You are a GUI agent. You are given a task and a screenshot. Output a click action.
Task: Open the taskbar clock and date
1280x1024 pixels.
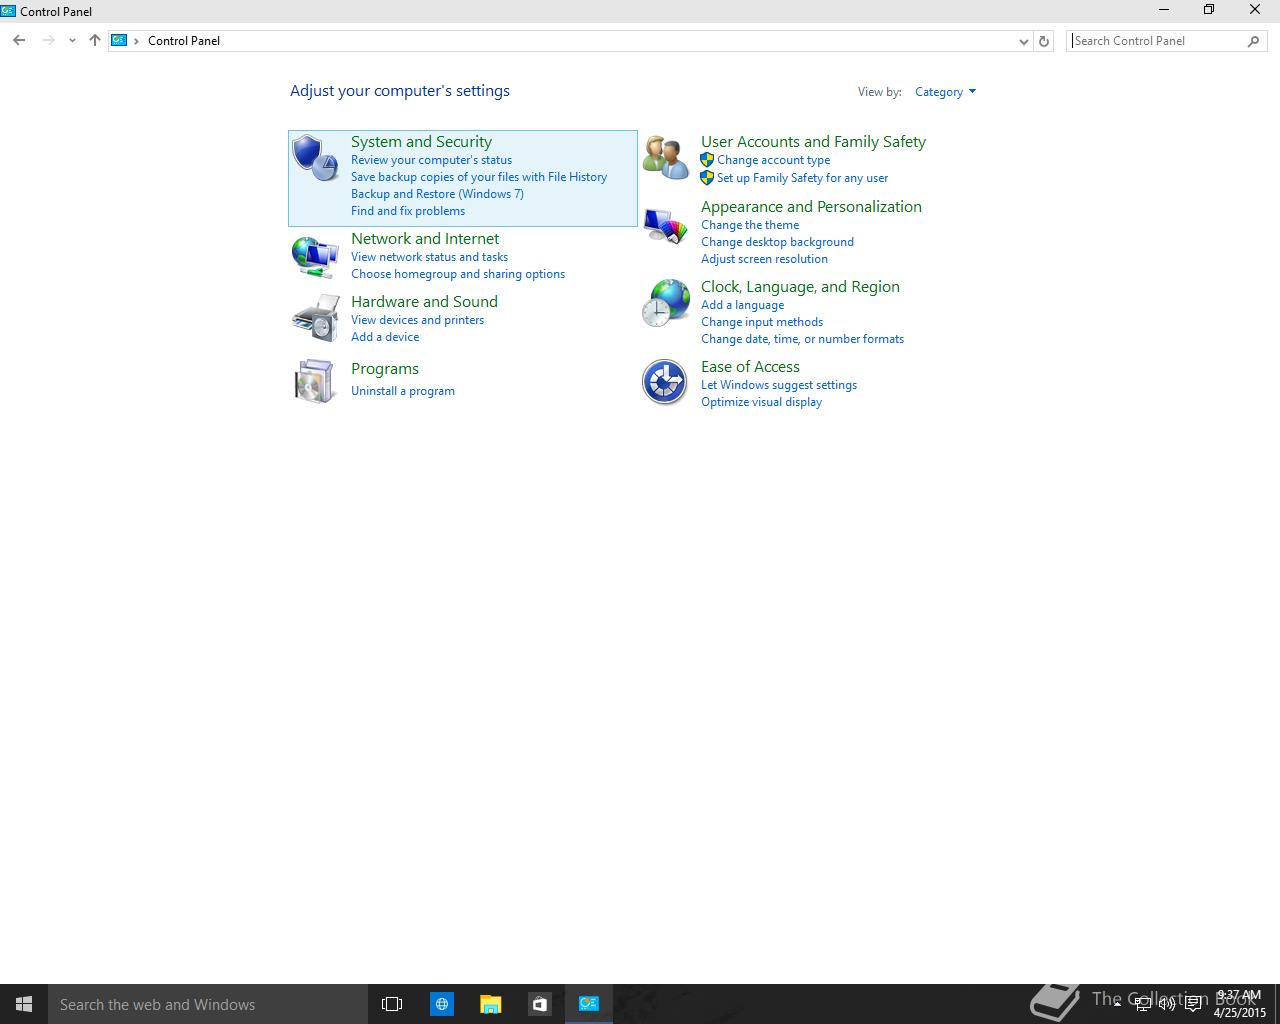pyautogui.click(x=1240, y=1004)
